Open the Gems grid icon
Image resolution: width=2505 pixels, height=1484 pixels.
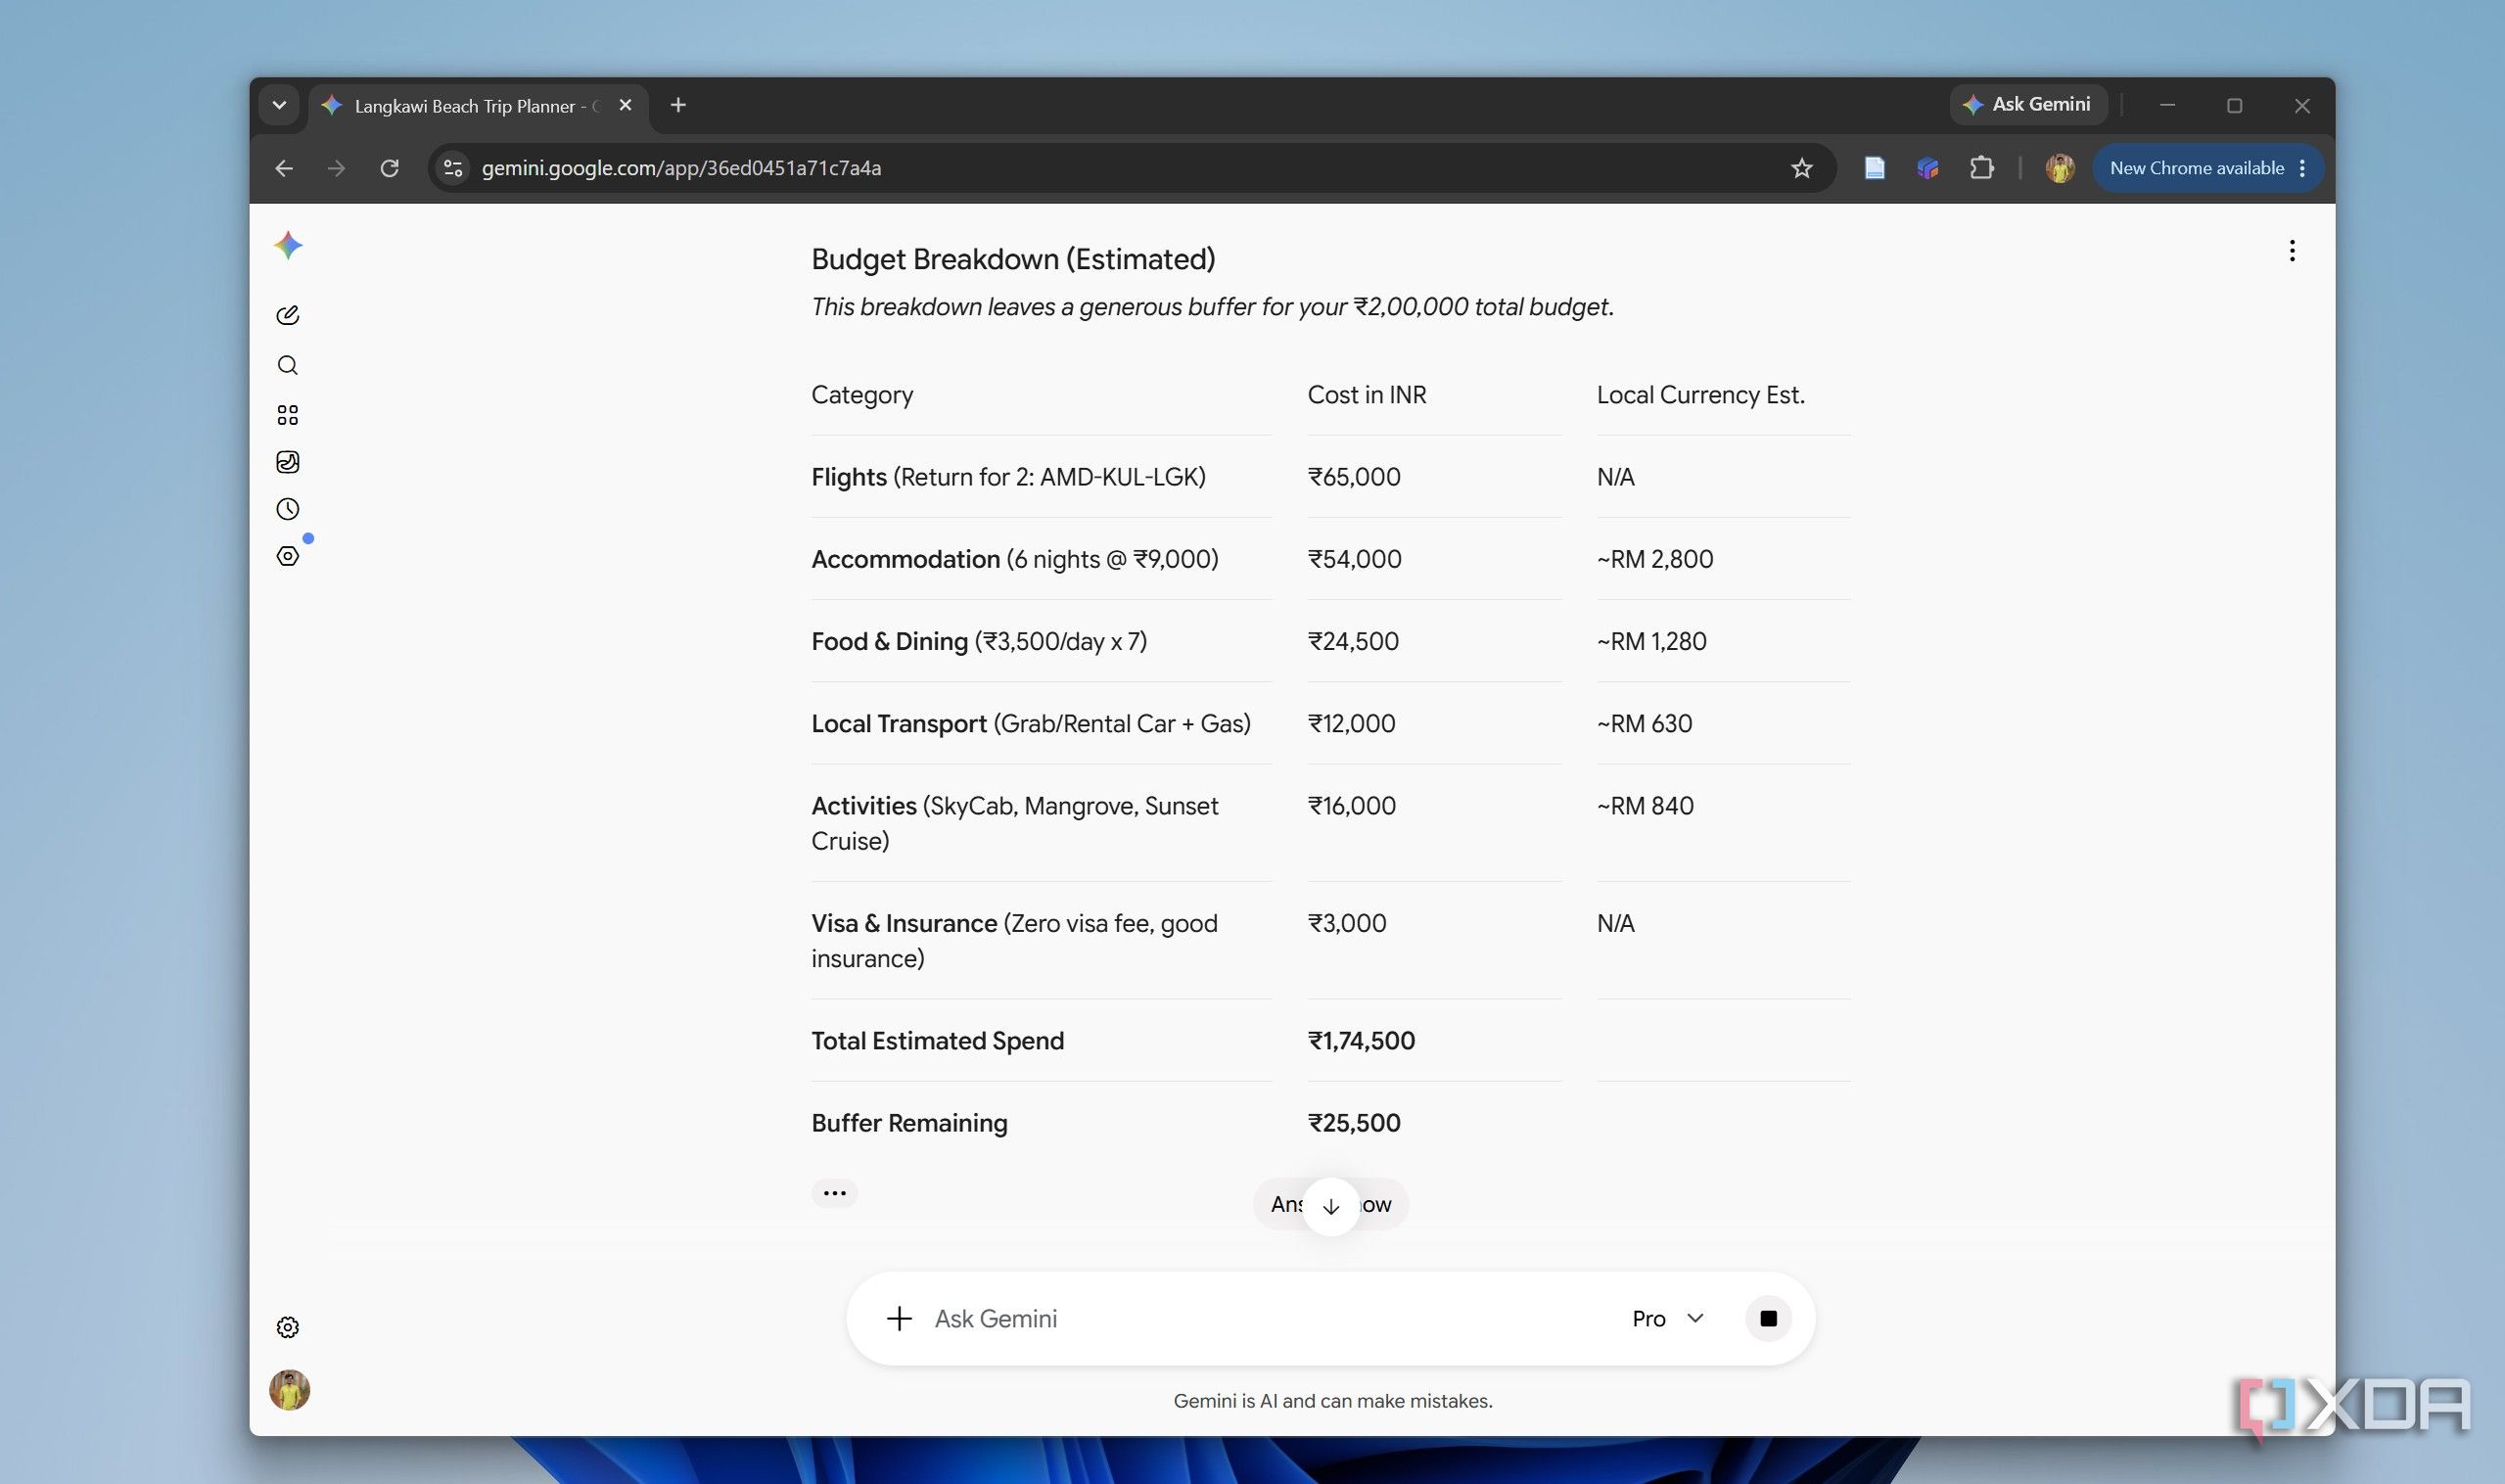(x=288, y=414)
